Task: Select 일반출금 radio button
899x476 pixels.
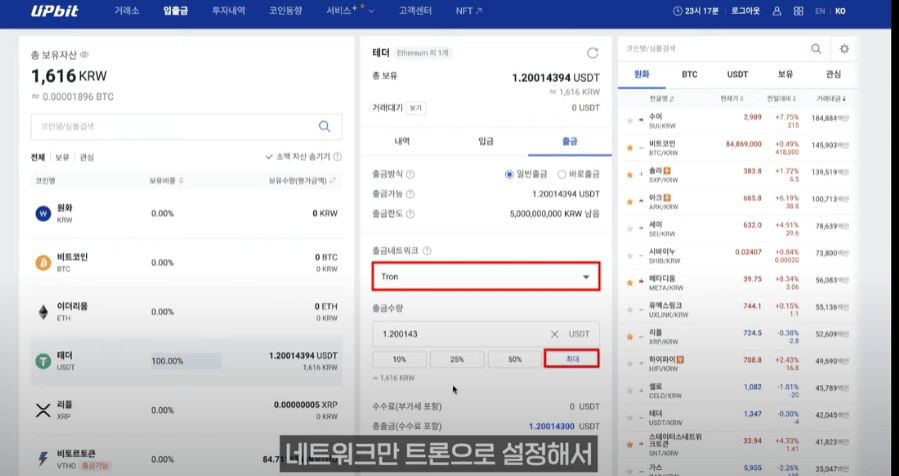Action: 509,174
